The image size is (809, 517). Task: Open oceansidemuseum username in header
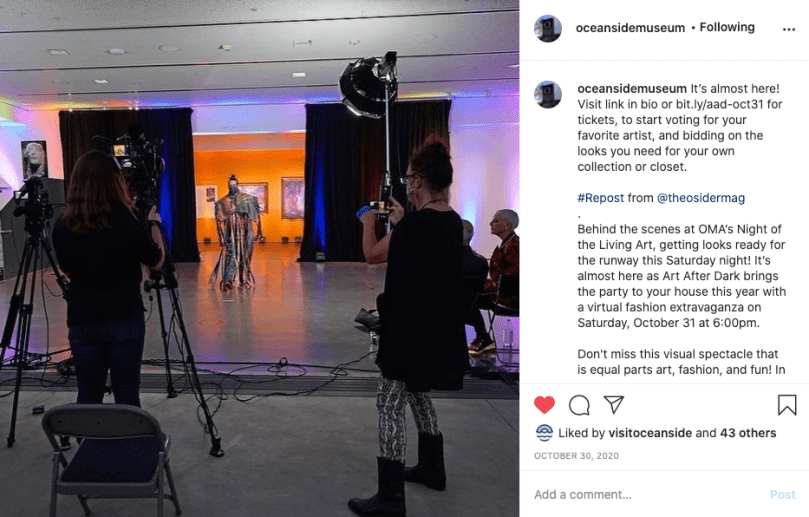coord(630,28)
